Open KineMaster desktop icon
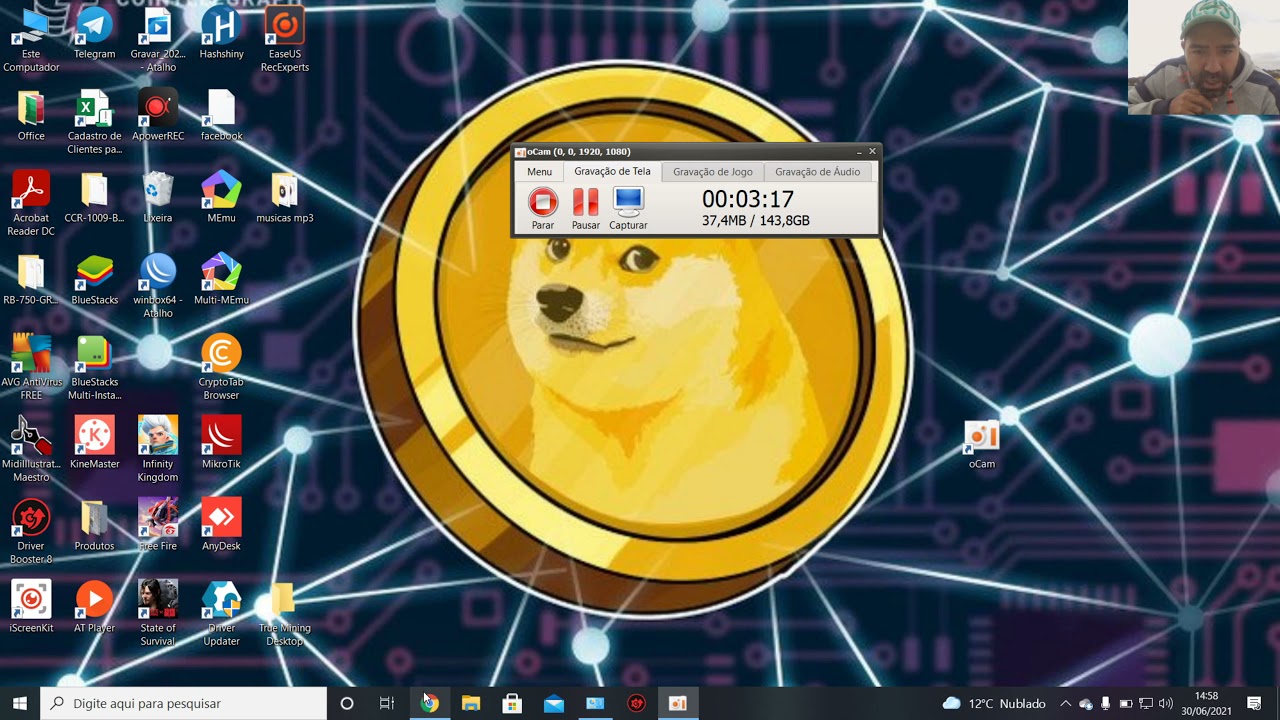 (94, 444)
